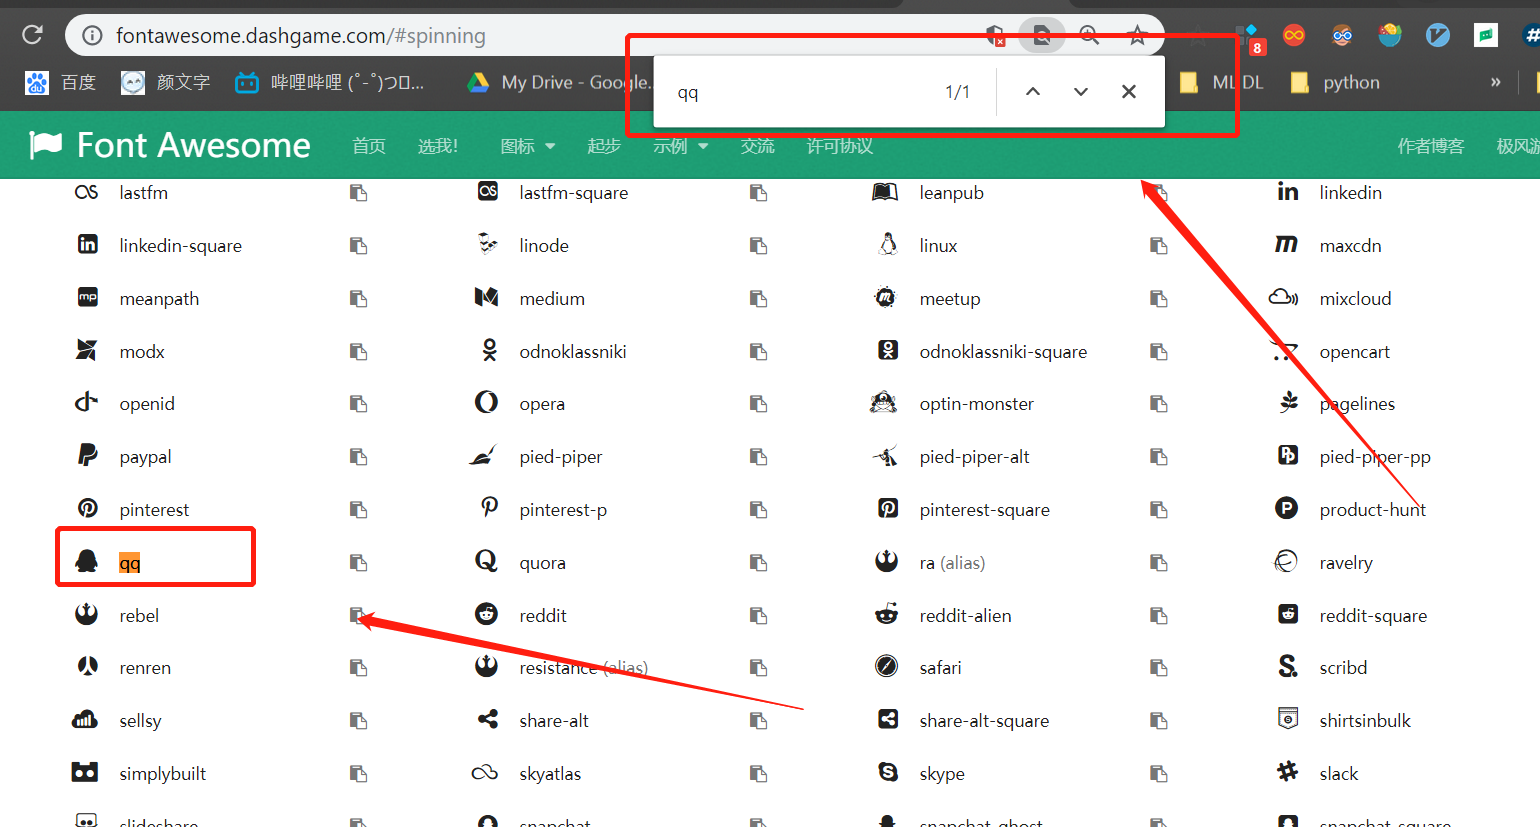
Task: Open the 首页 nav item
Action: pos(369,146)
